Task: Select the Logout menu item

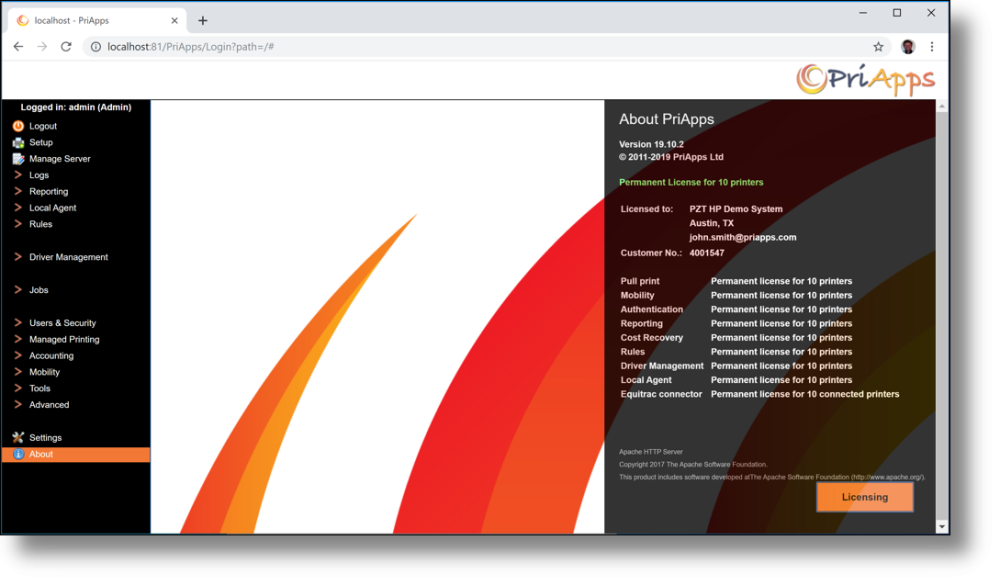Action: 43,126
